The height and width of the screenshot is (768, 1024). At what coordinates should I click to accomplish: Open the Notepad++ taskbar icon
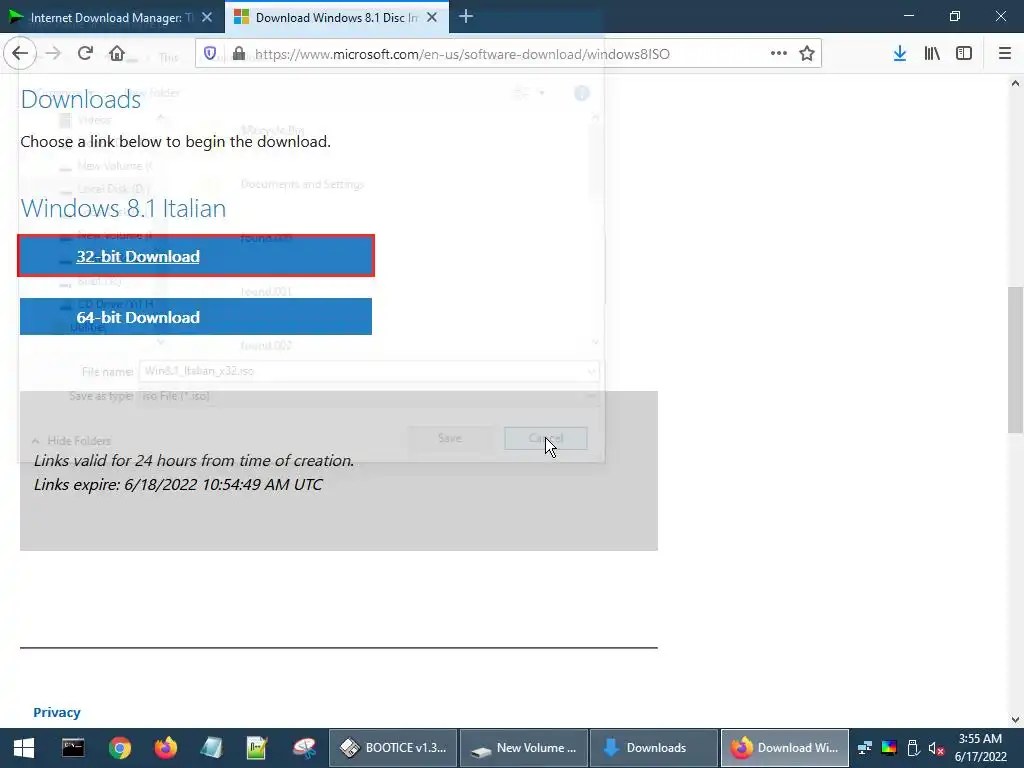257,748
